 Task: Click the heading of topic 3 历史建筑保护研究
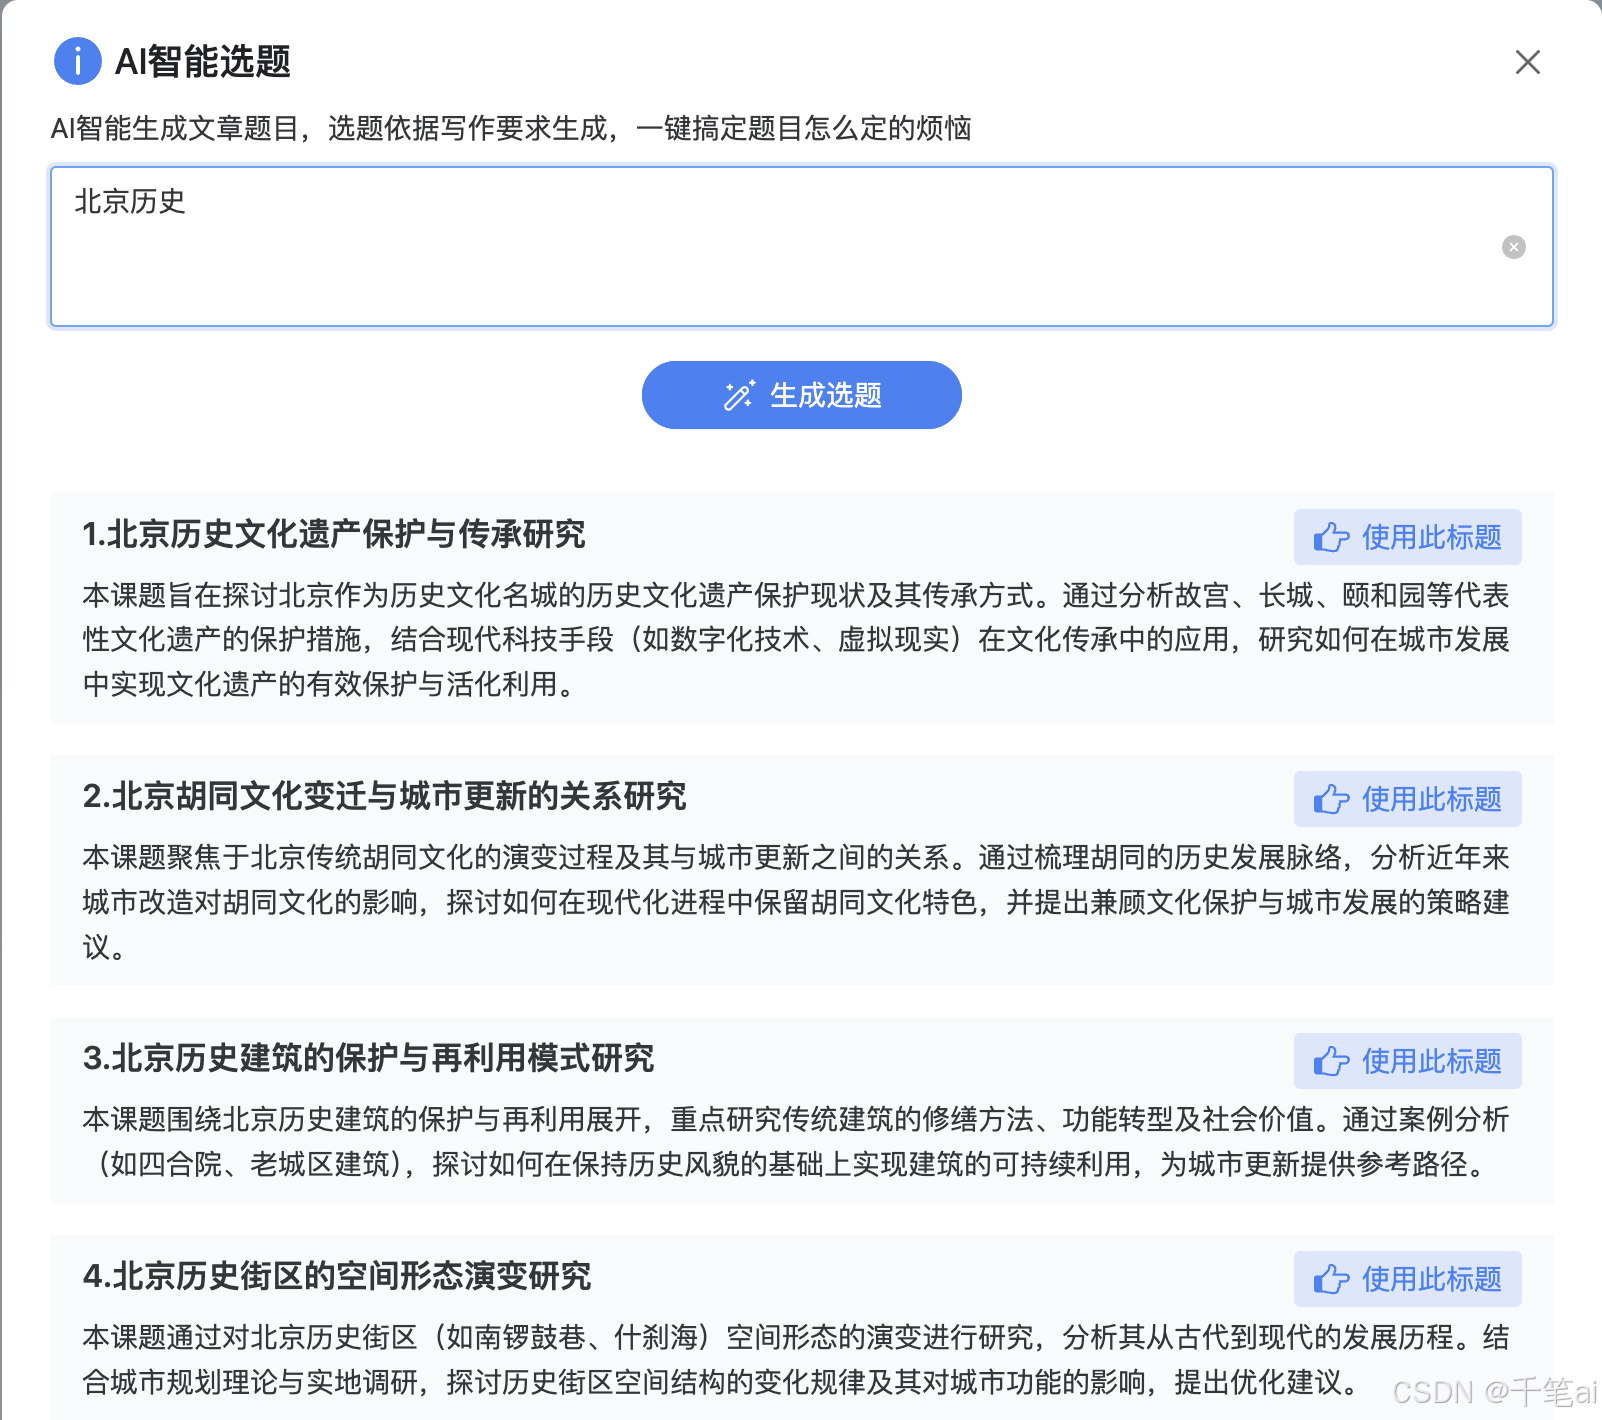(x=368, y=1060)
